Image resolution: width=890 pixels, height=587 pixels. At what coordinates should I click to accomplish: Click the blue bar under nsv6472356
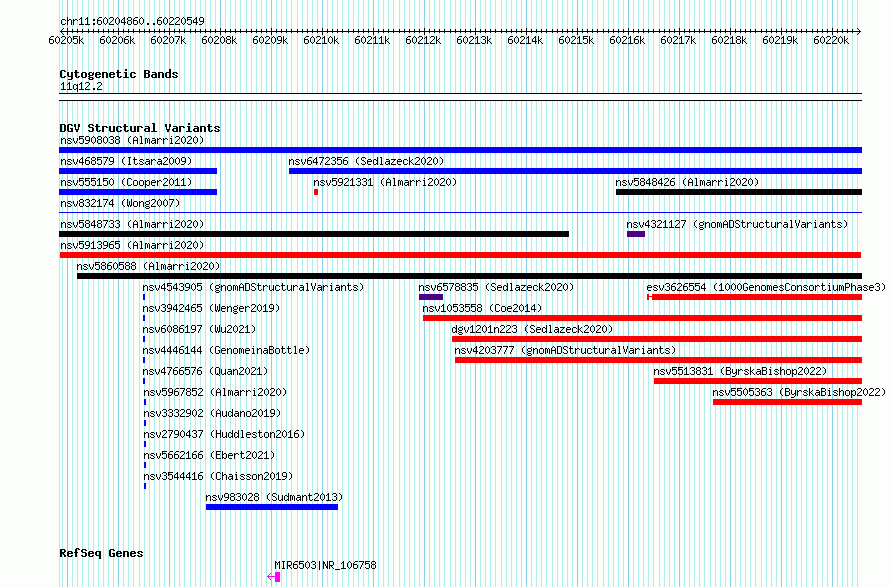click(575, 171)
